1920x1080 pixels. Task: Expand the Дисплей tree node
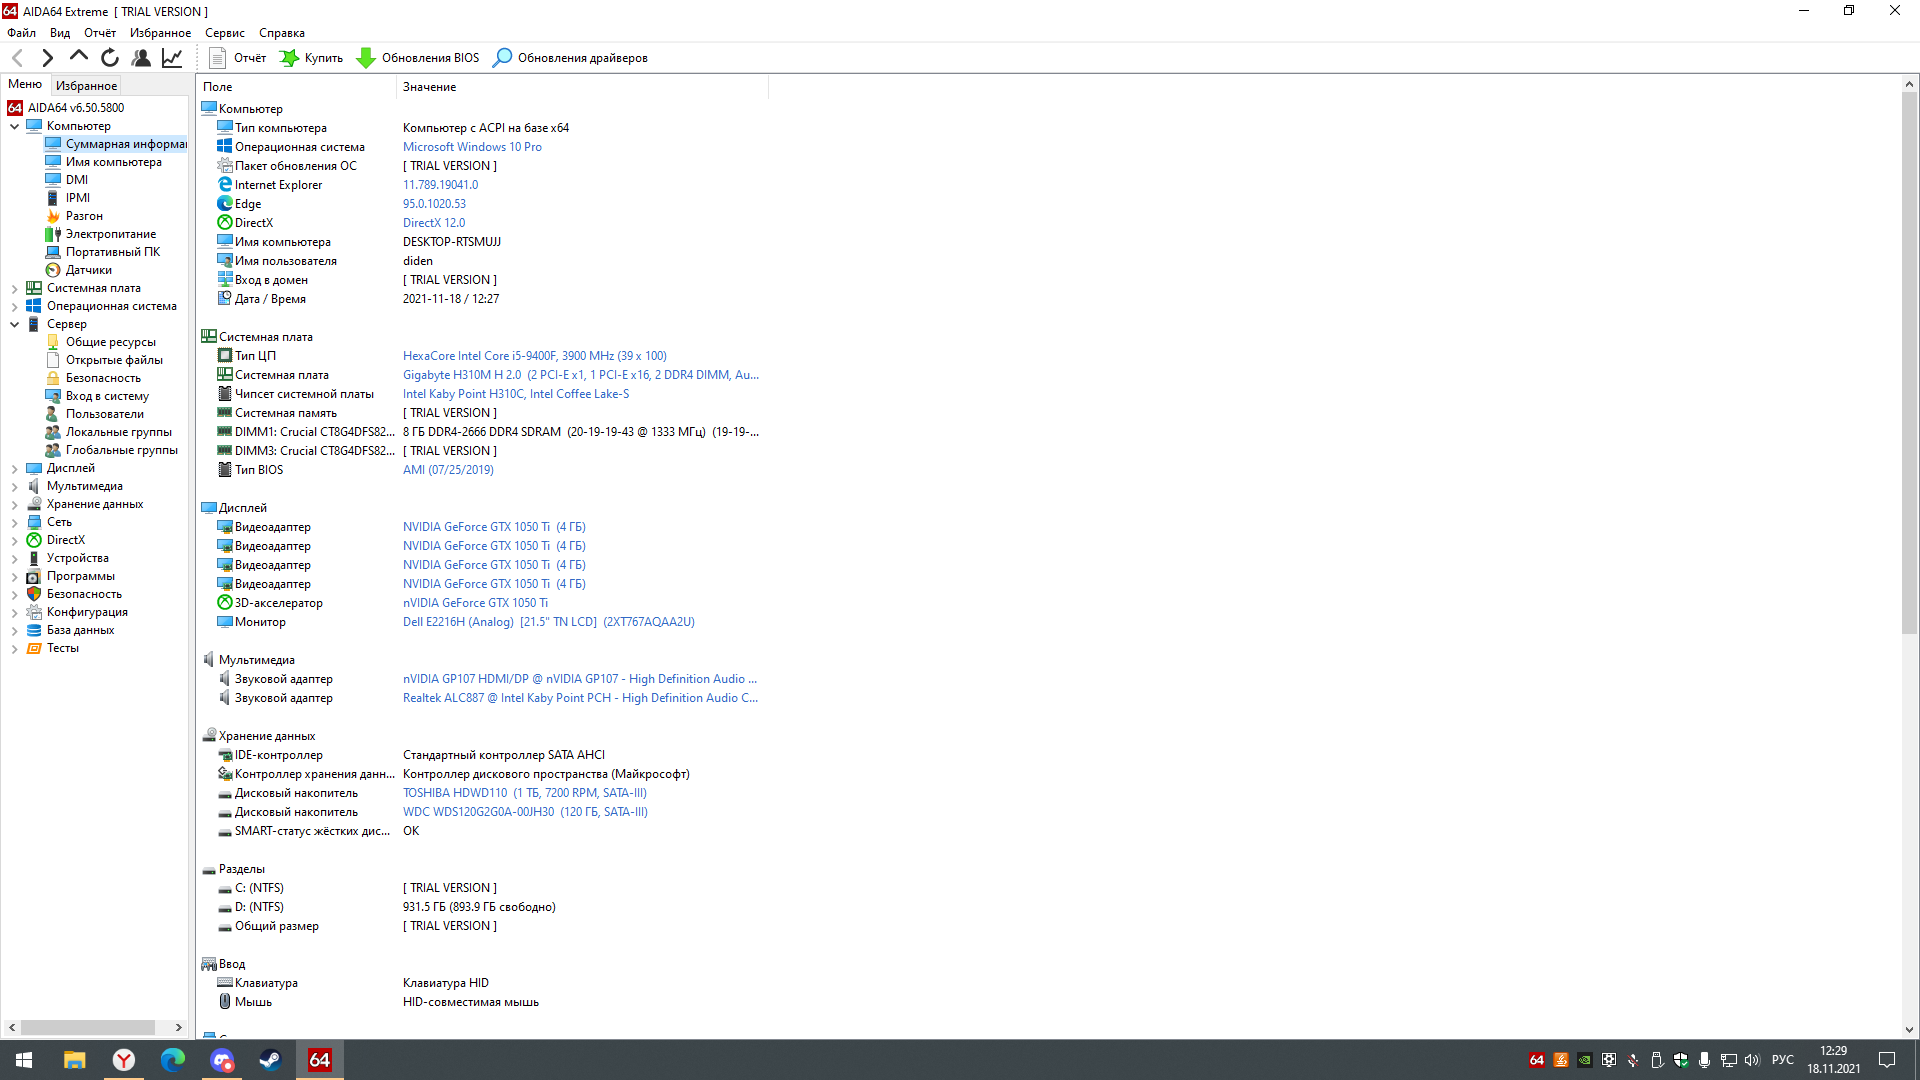point(14,468)
